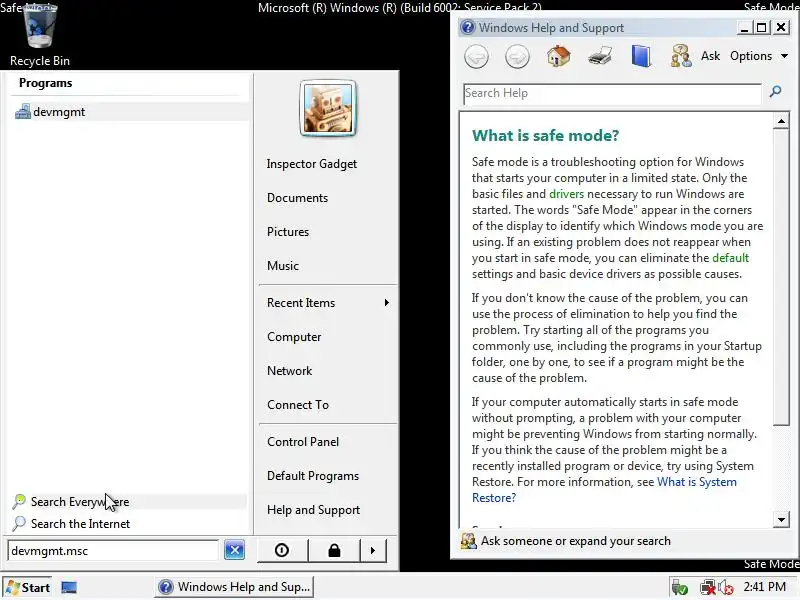Image resolution: width=800 pixels, height=600 pixels.
Task: Select Search the Internet option
Action: tap(129, 523)
